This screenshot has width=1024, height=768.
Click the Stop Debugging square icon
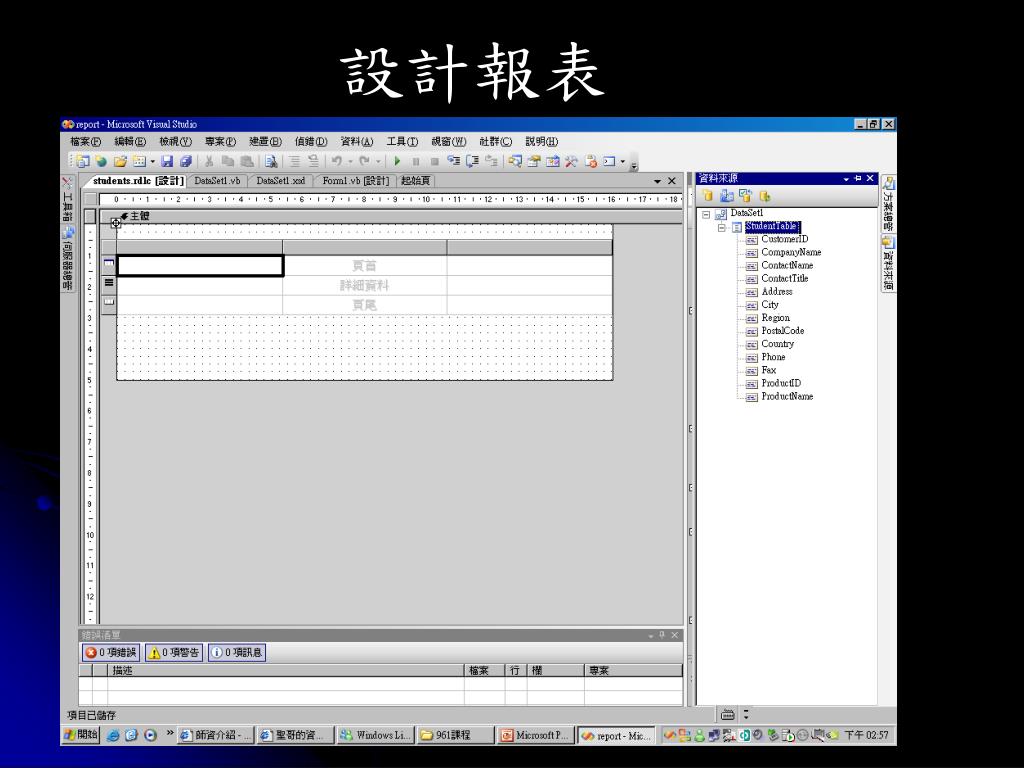(x=434, y=161)
